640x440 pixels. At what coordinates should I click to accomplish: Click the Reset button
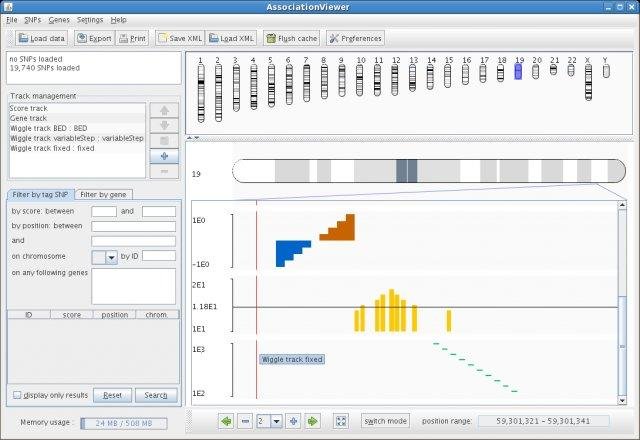(112, 395)
